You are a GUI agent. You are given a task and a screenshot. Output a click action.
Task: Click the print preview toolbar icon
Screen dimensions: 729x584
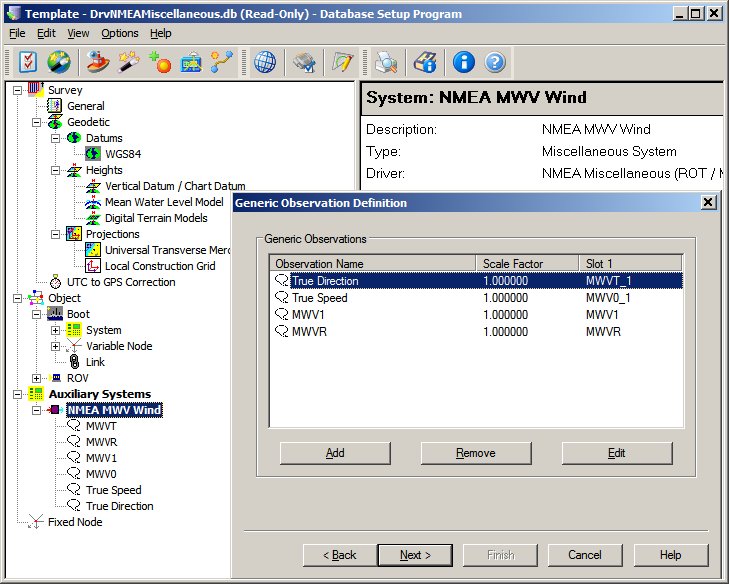(387, 63)
